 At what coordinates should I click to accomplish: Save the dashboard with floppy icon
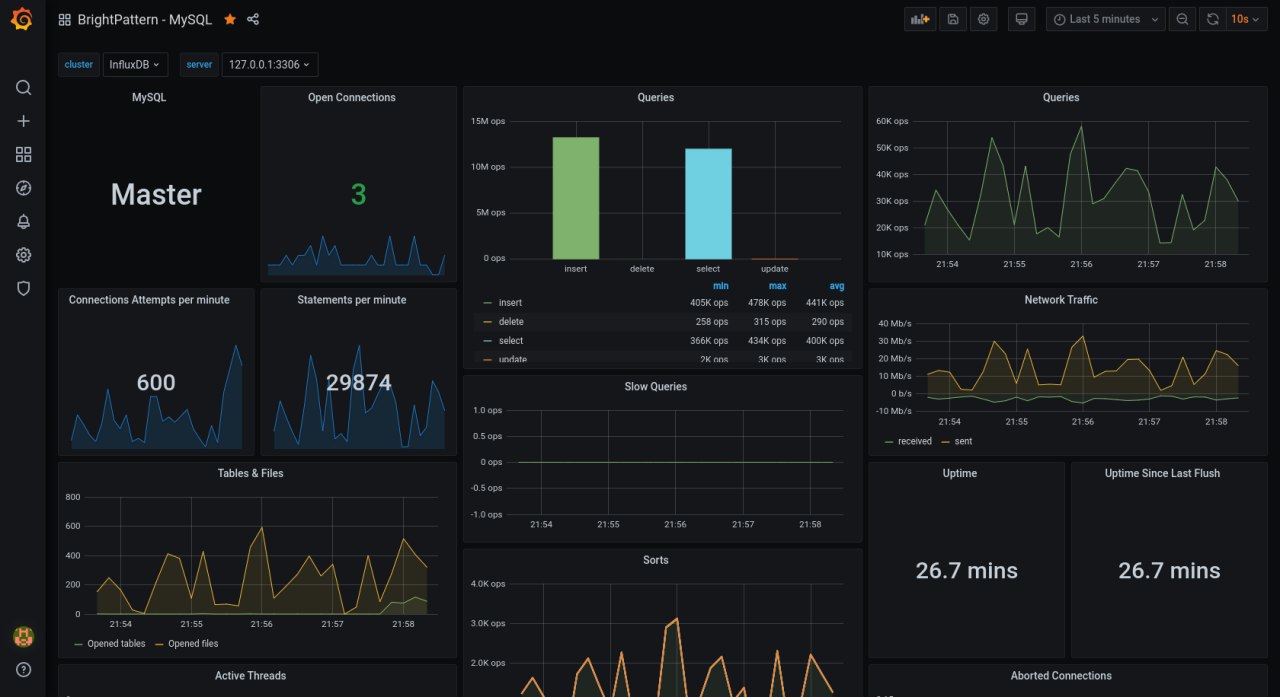(952, 19)
